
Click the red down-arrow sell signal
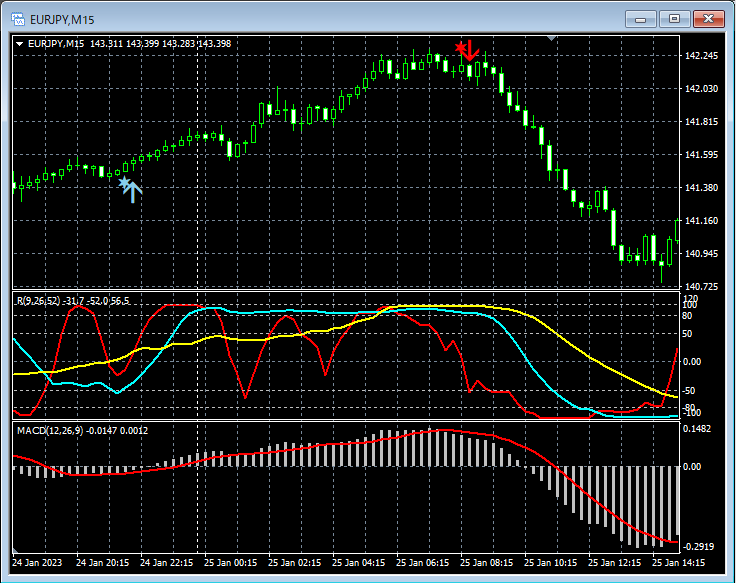pos(470,51)
